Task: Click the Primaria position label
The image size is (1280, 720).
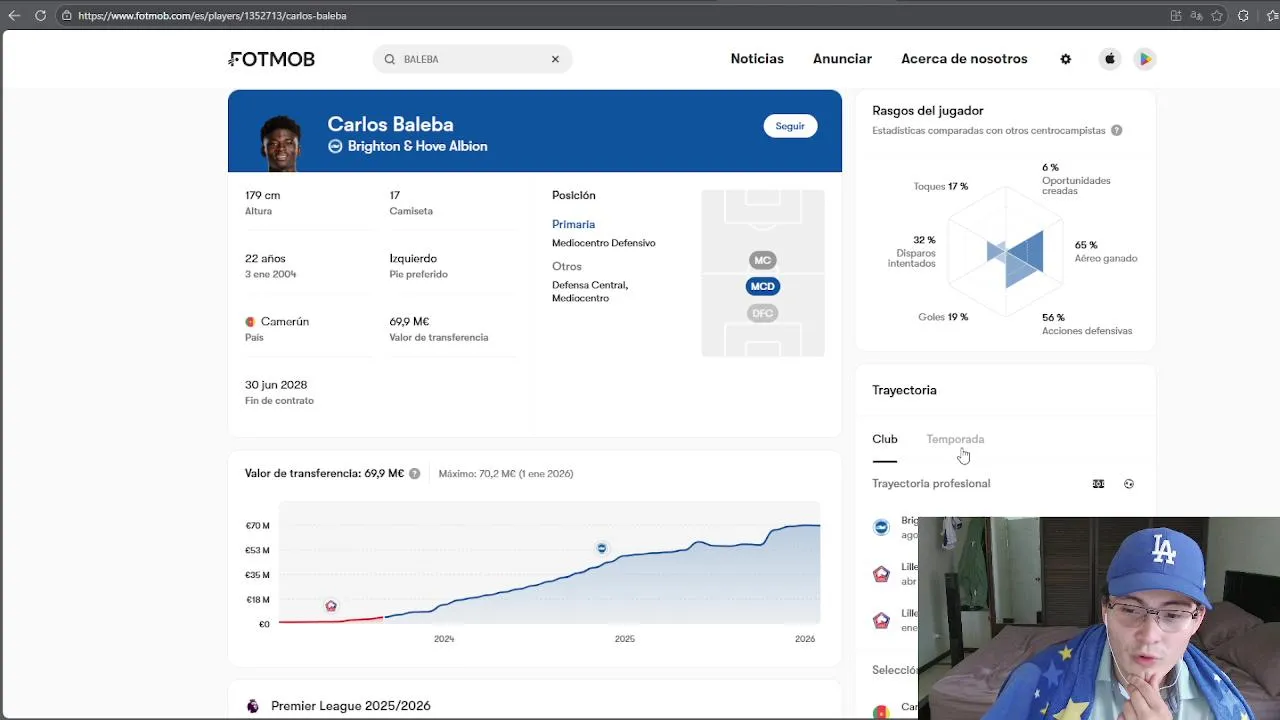Action: pos(573,224)
